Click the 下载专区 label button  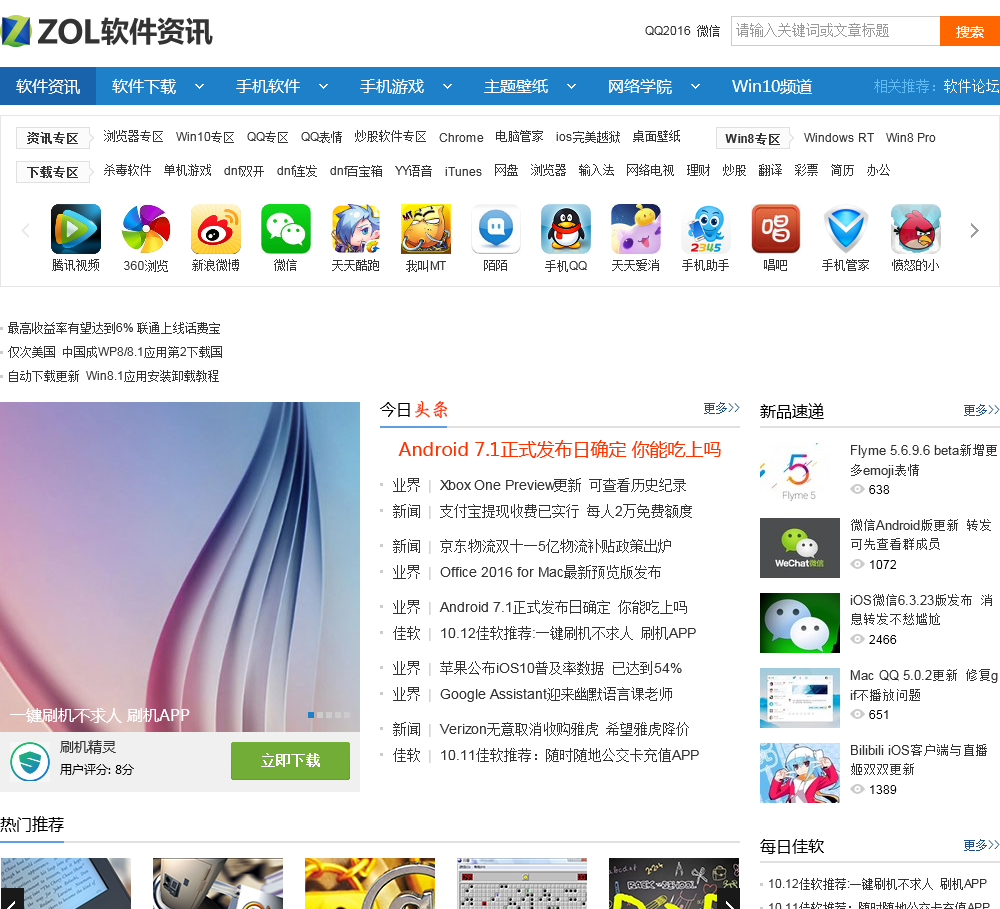point(52,172)
